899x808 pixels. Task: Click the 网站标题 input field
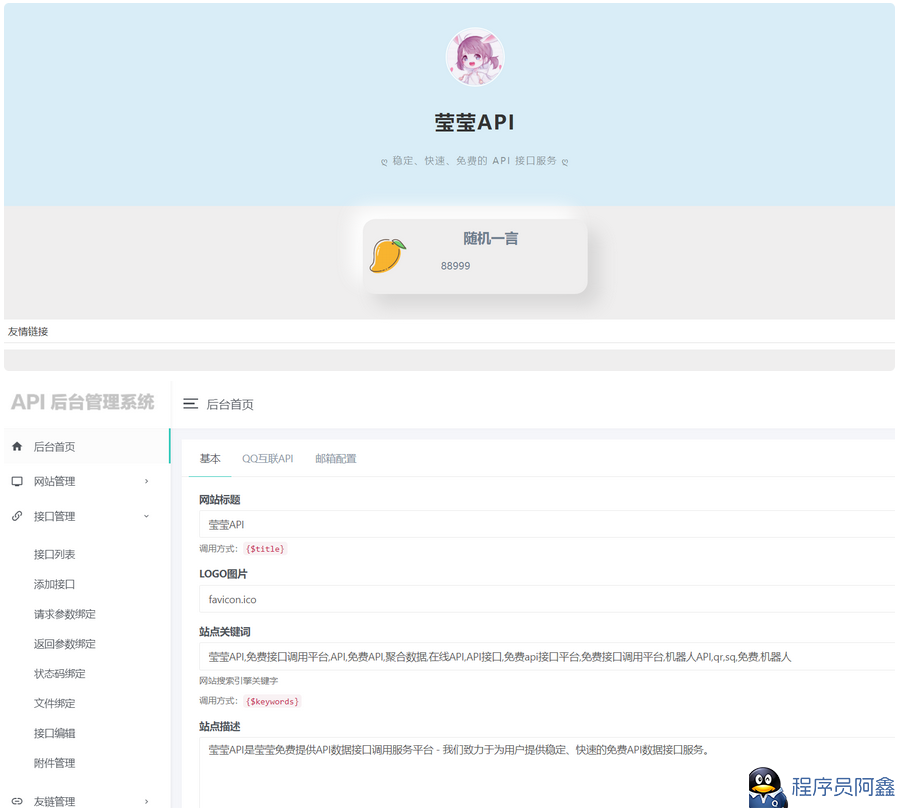coord(547,525)
